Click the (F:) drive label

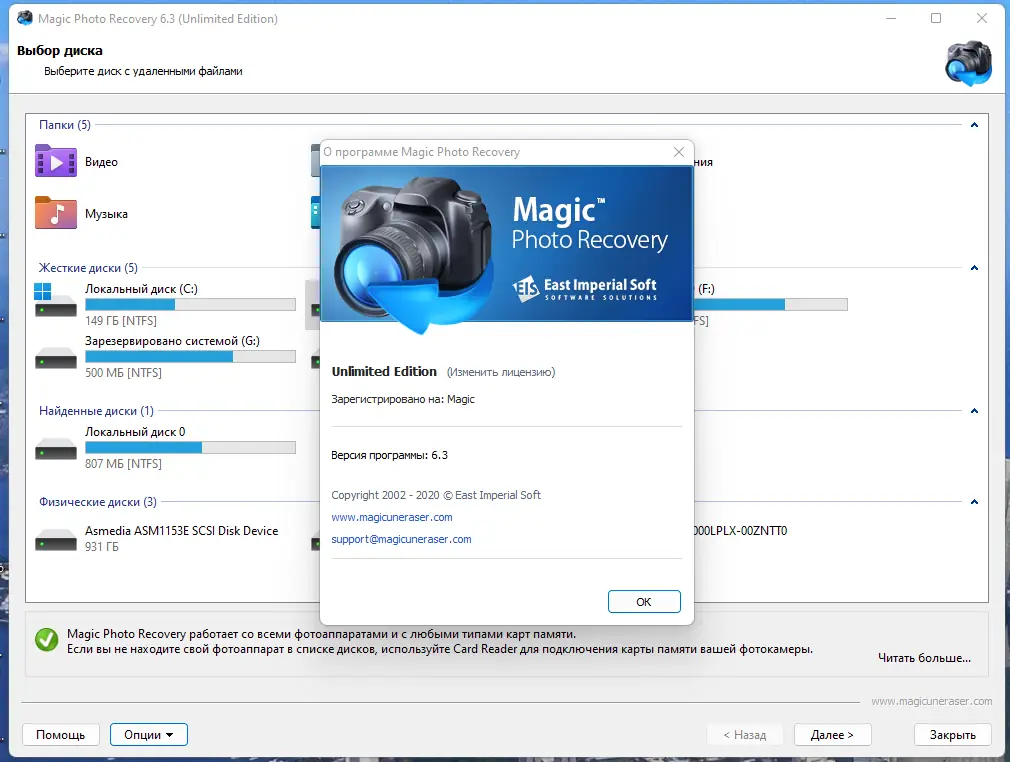[706, 289]
